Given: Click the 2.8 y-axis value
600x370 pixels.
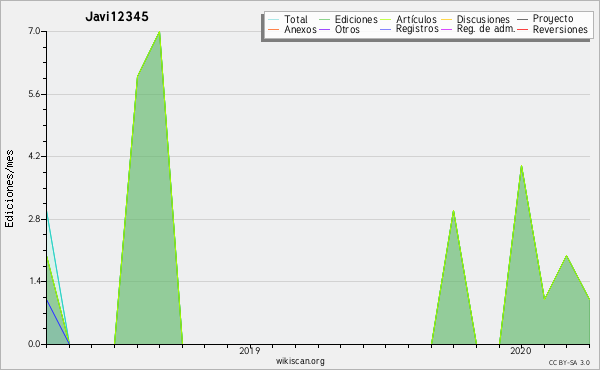Looking at the screenshot, I should [x=34, y=219].
